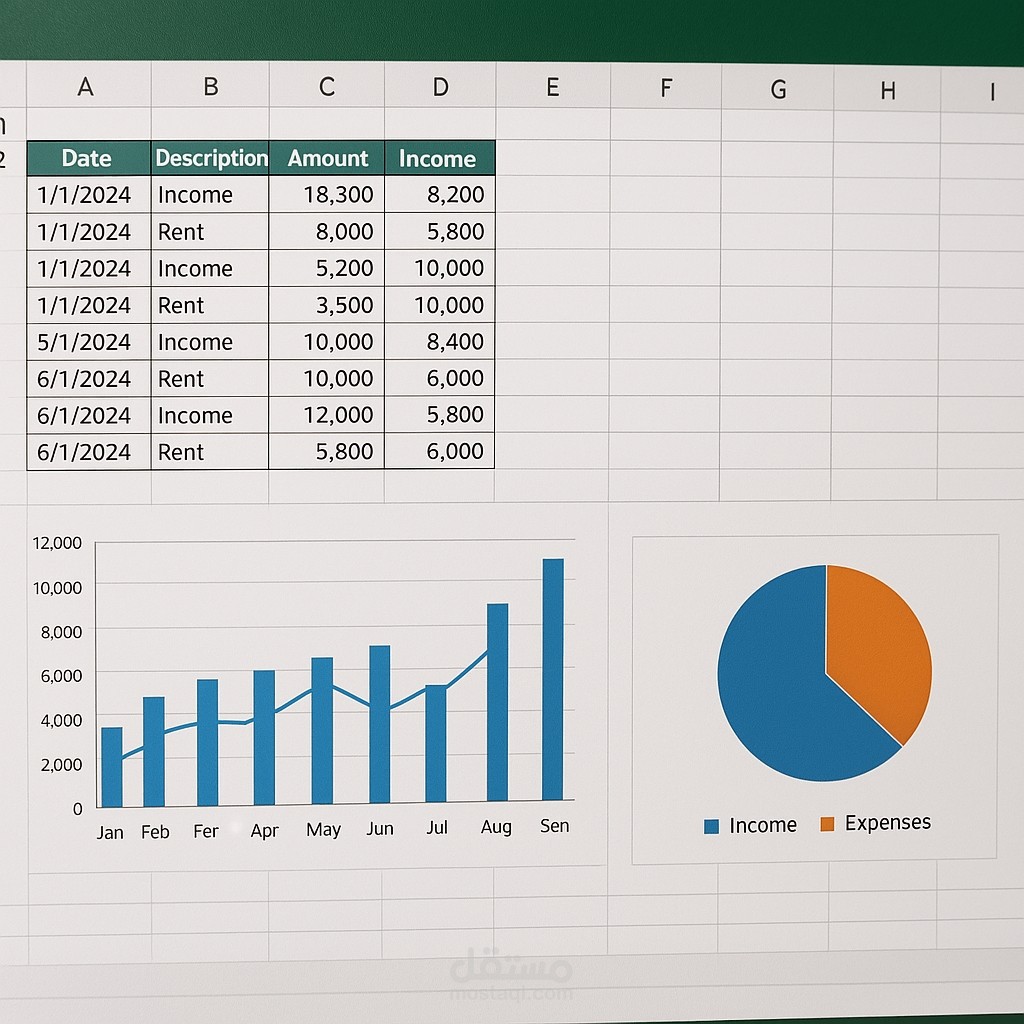Select column A header
Screen dimensions: 1024x1024
pos(88,85)
